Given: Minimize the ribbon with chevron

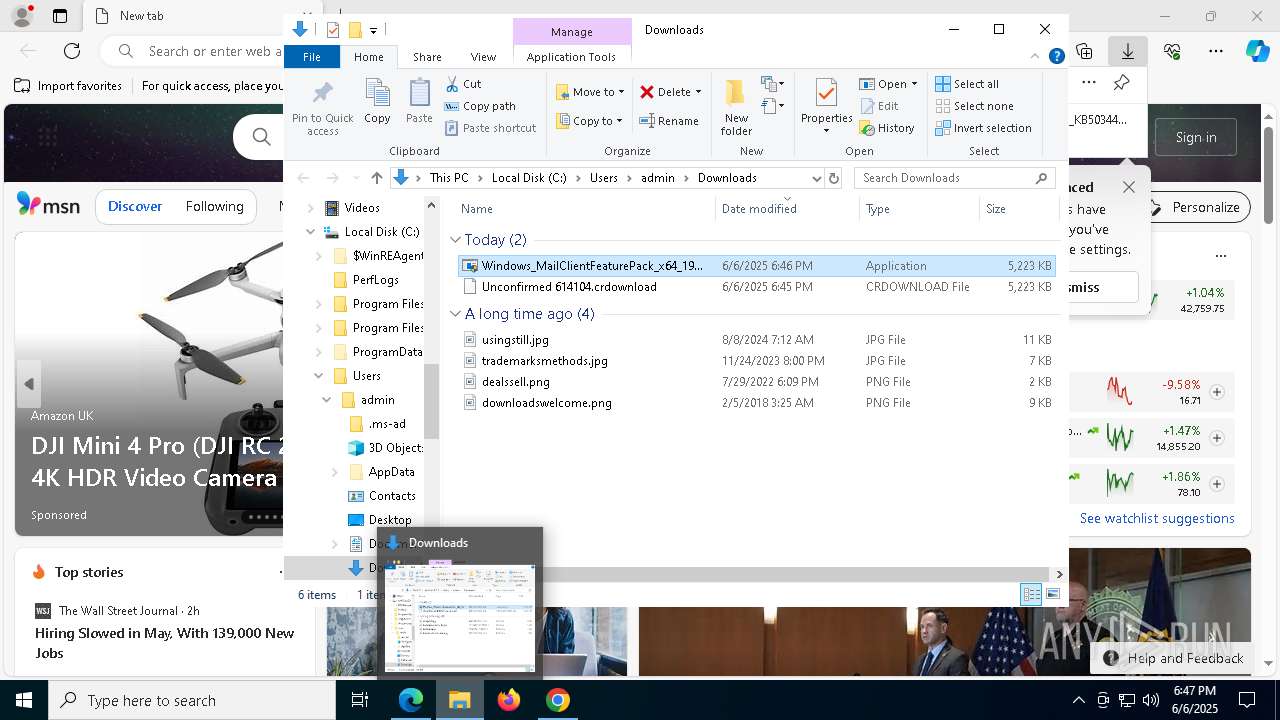Looking at the screenshot, I should [1035, 57].
